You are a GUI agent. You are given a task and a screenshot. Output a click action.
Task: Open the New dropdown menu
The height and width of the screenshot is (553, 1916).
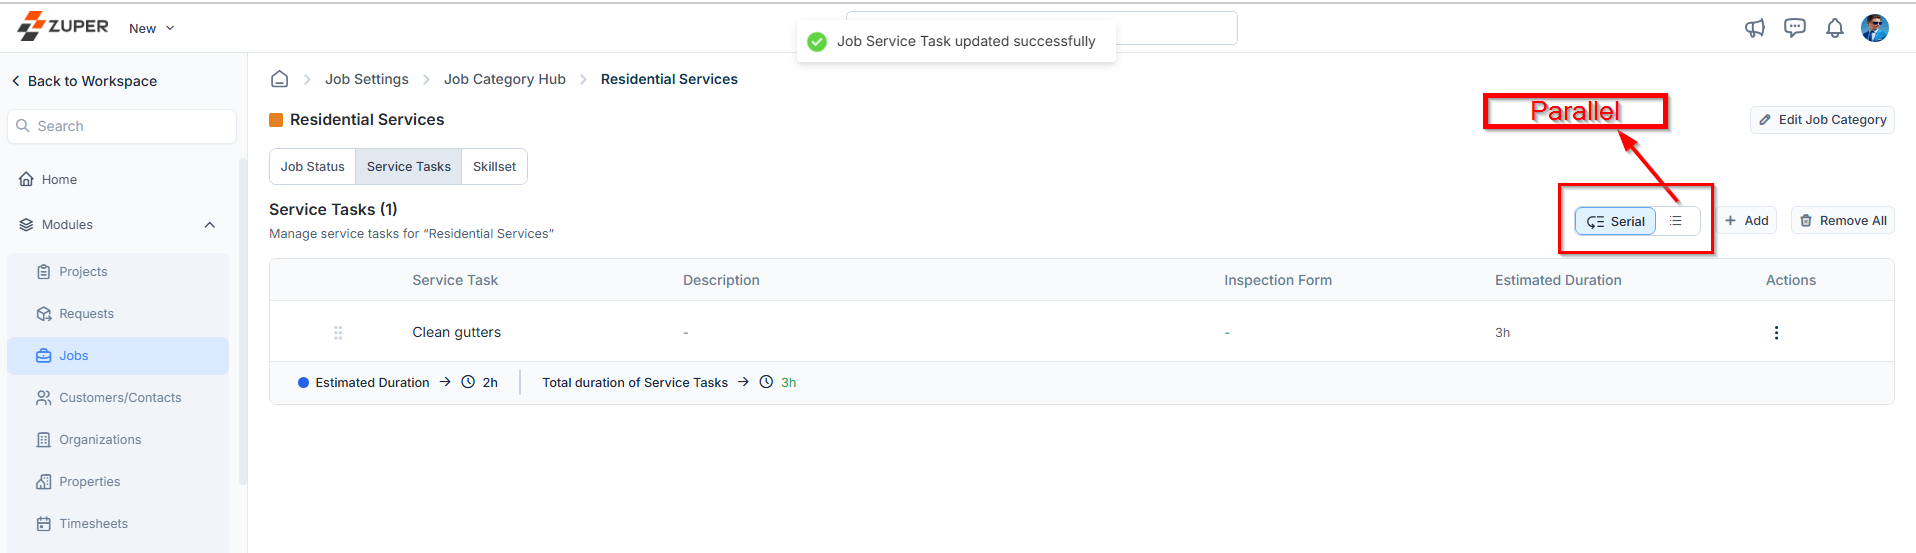[x=152, y=28]
